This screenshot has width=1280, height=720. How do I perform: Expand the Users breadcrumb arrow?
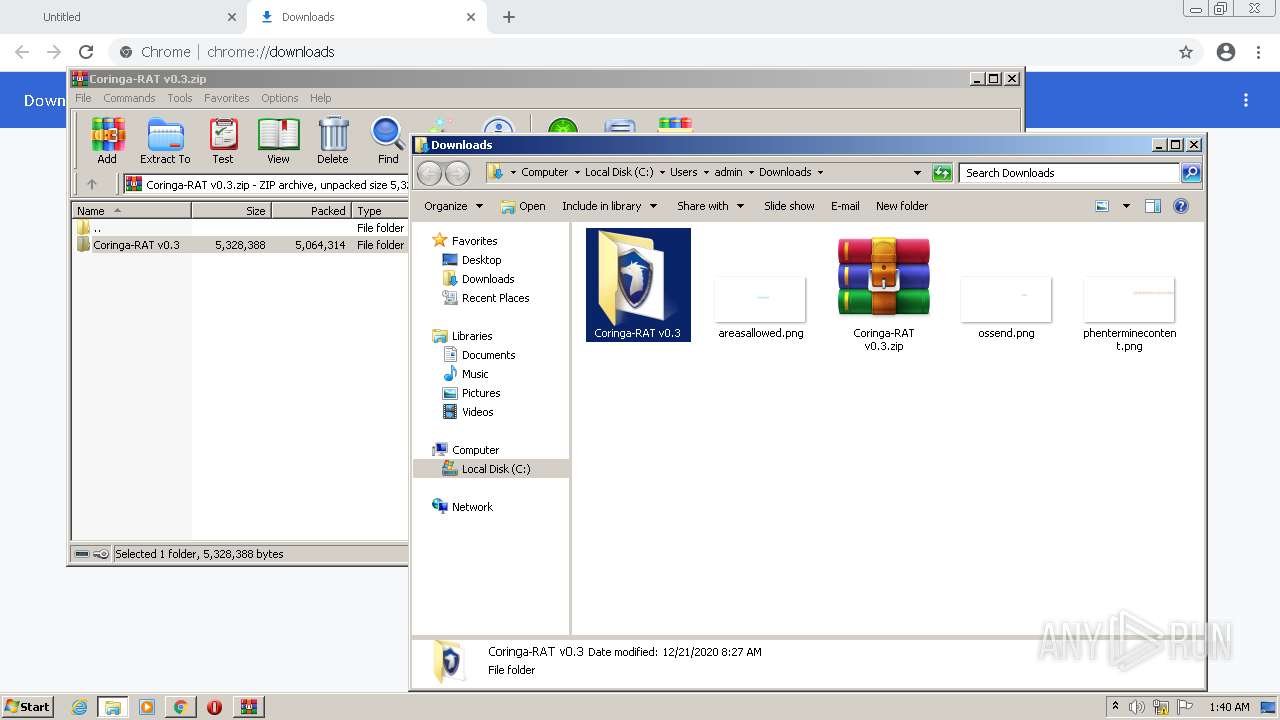(706, 172)
